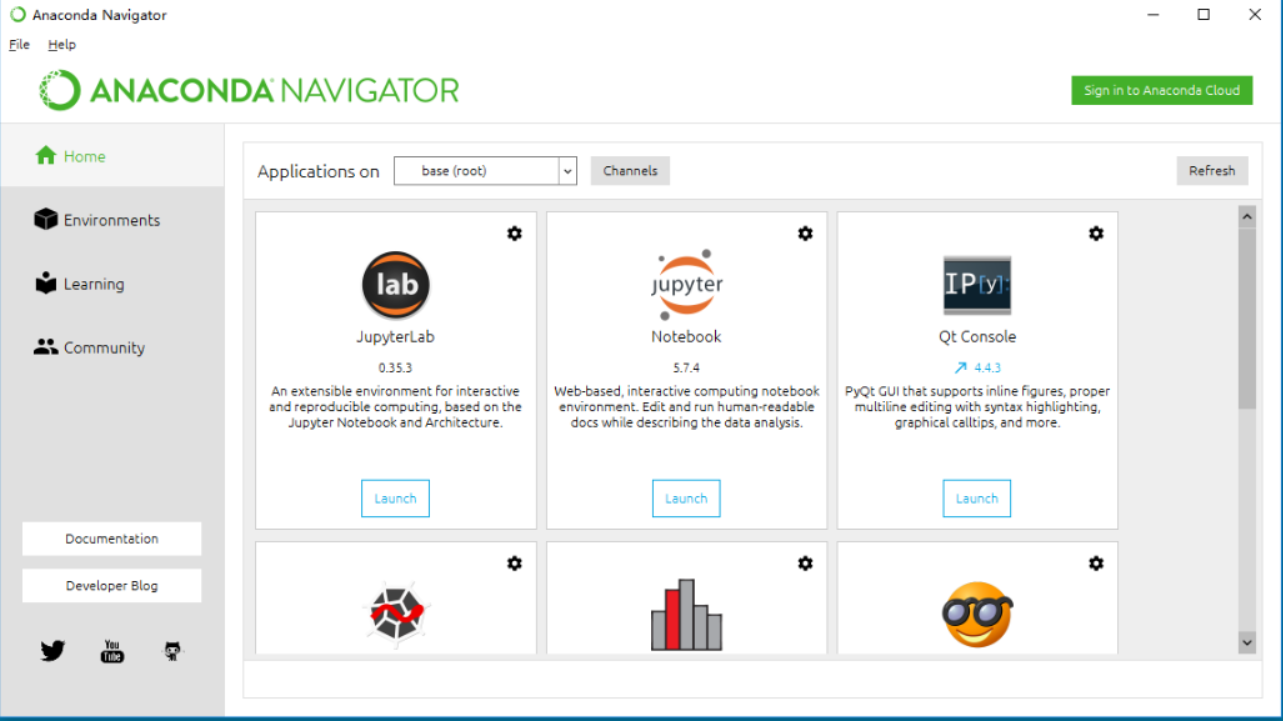Click the JupyterLab title text

pyautogui.click(x=395, y=337)
